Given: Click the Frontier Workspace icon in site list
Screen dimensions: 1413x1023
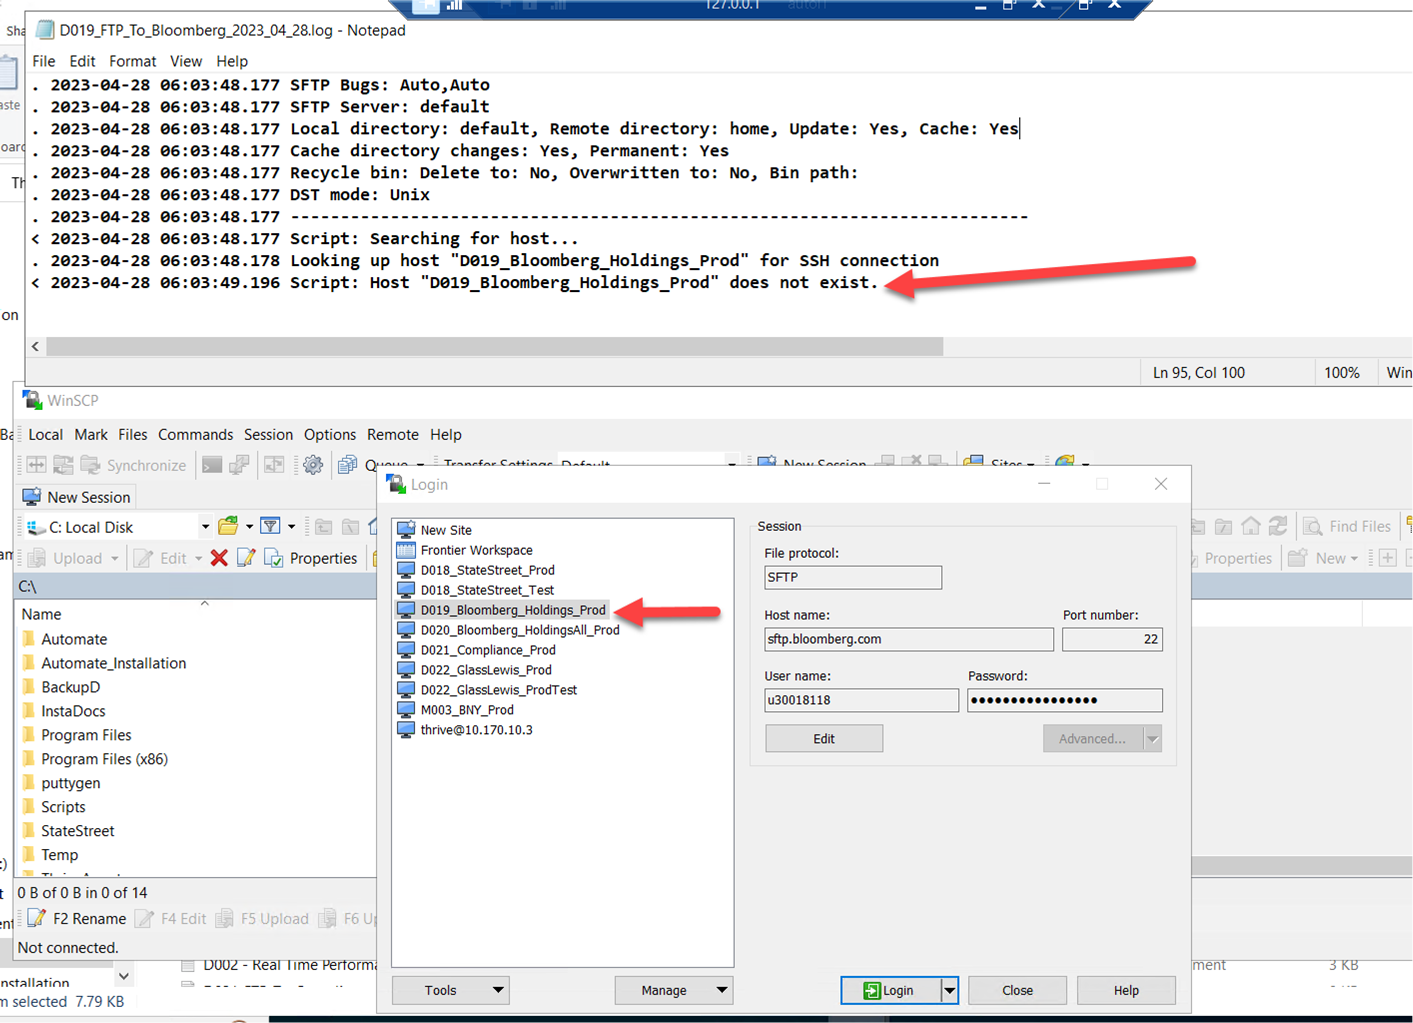Looking at the screenshot, I should pyautogui.click(x=406, y=550).
